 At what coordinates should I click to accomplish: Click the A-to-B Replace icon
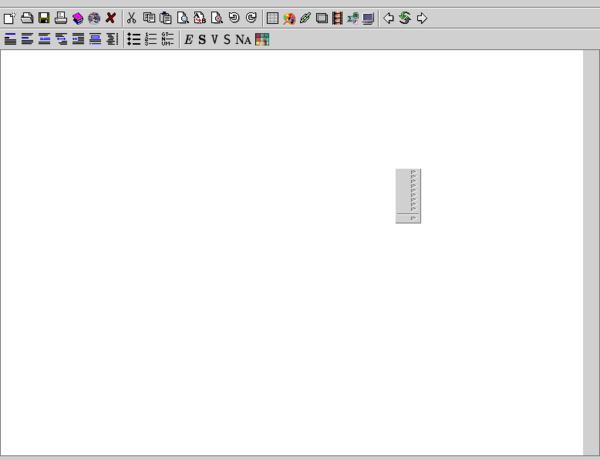pos(200,18)
